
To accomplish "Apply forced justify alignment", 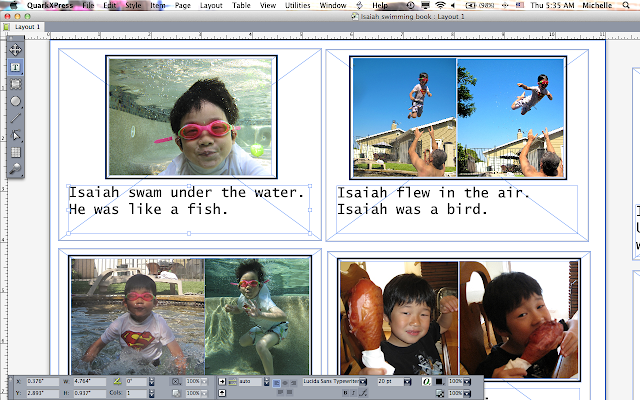I will (289, 392).
